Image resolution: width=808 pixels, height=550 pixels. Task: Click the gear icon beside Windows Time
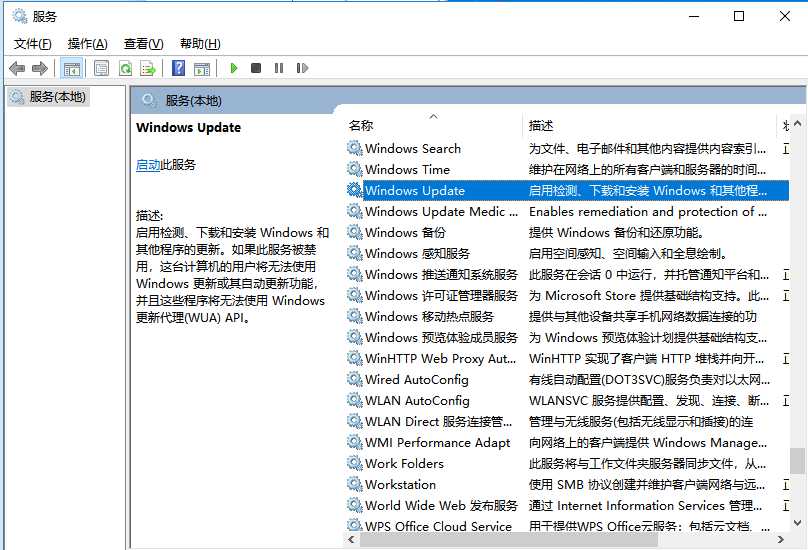355,169
